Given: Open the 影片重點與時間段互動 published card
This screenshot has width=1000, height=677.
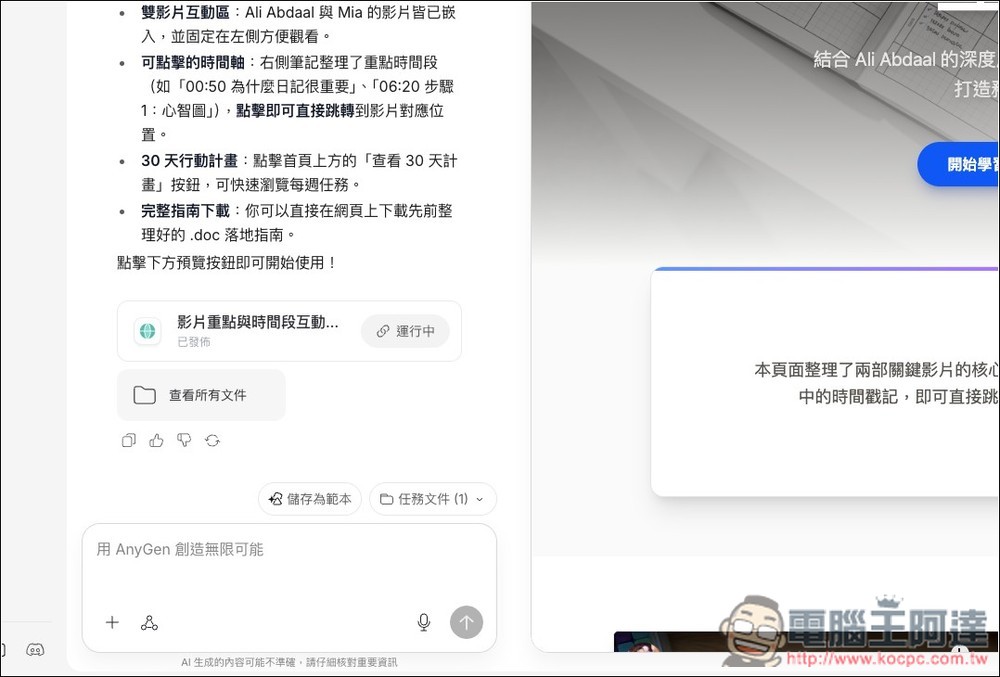Looking at the screenshot, I should coord(289,331).
